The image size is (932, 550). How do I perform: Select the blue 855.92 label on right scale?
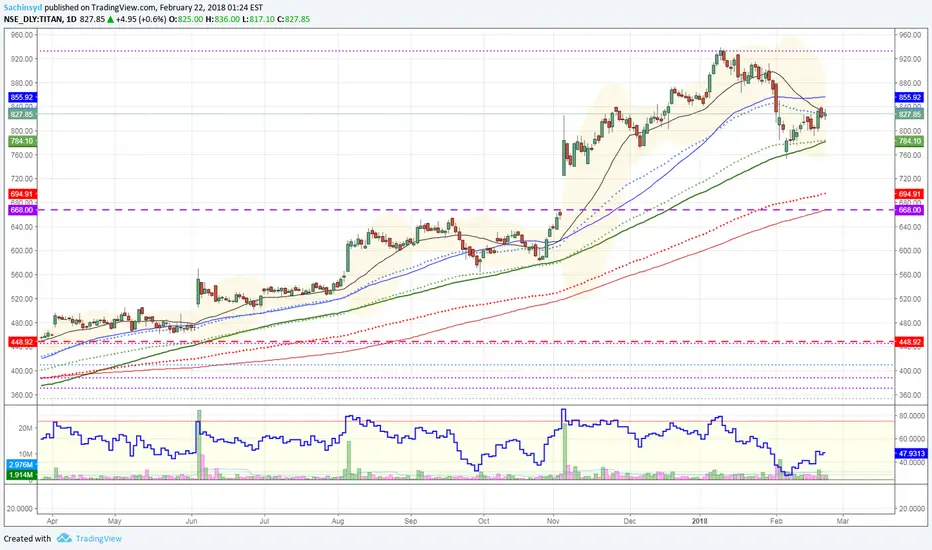coord(909,97)
